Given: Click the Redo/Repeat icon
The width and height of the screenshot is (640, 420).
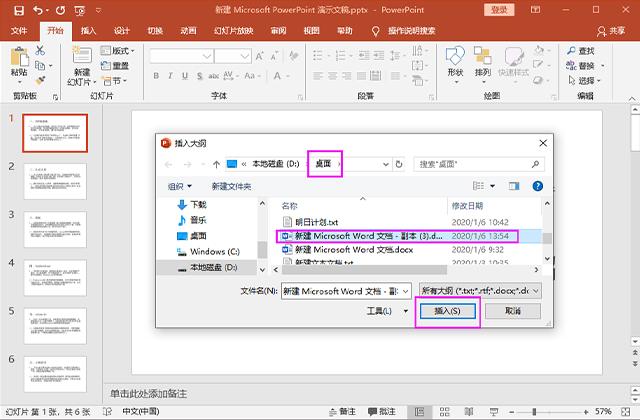Looking at the screenshot, I should tap(60, 10).
